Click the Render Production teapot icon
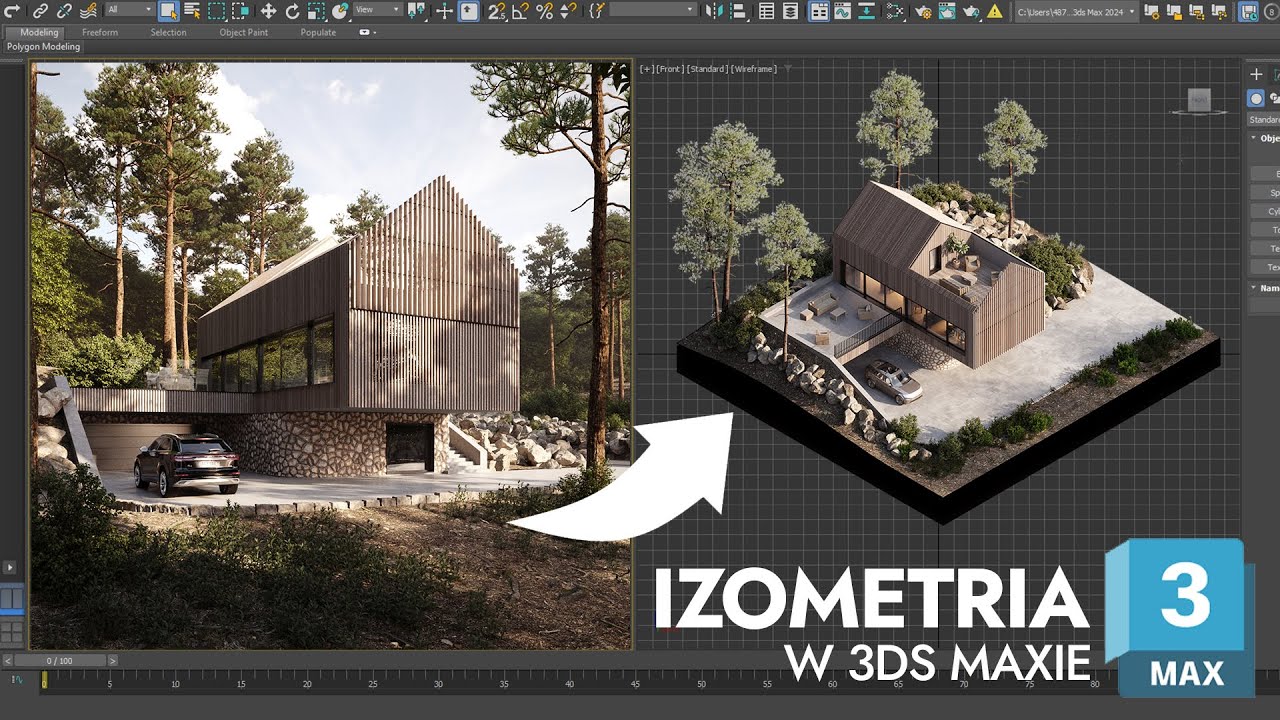The width and height of the screenshot is (1280, 720). click(971, 11)
